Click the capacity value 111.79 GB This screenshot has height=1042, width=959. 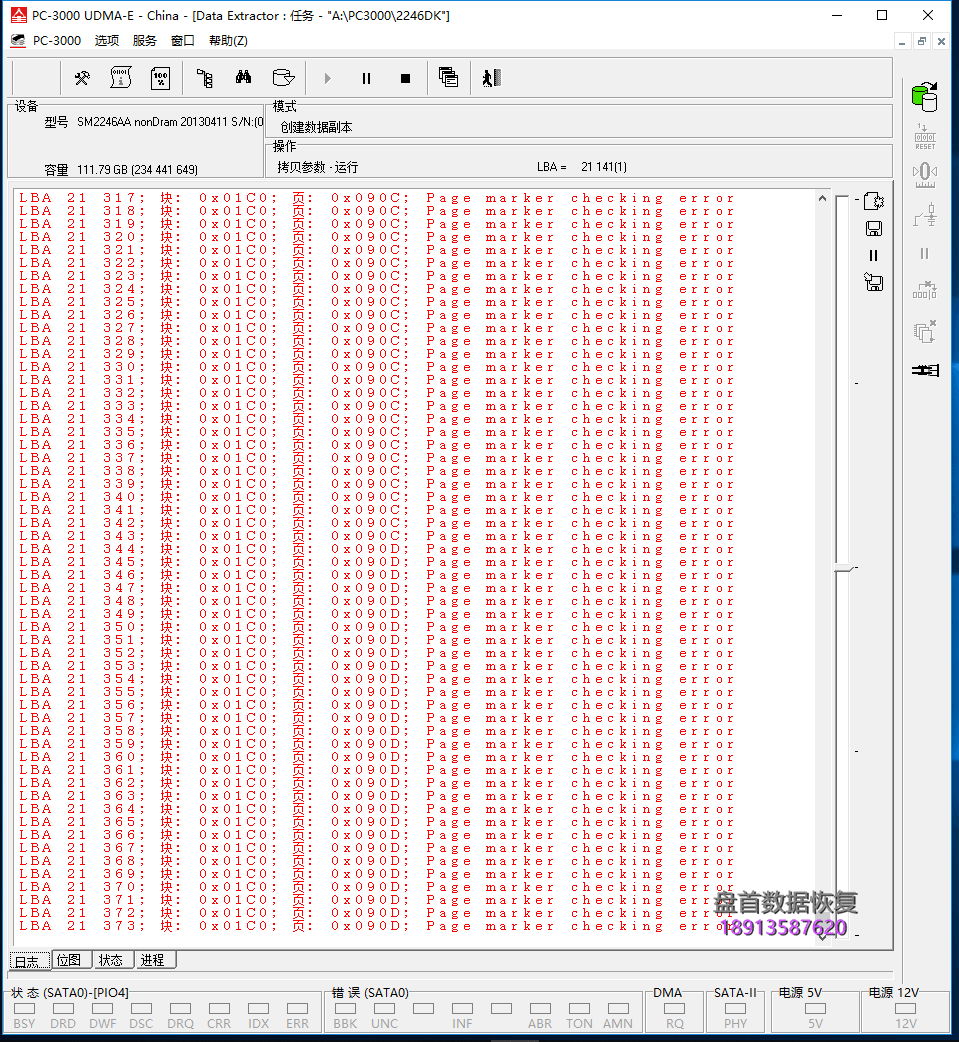(x=137, y=169)
